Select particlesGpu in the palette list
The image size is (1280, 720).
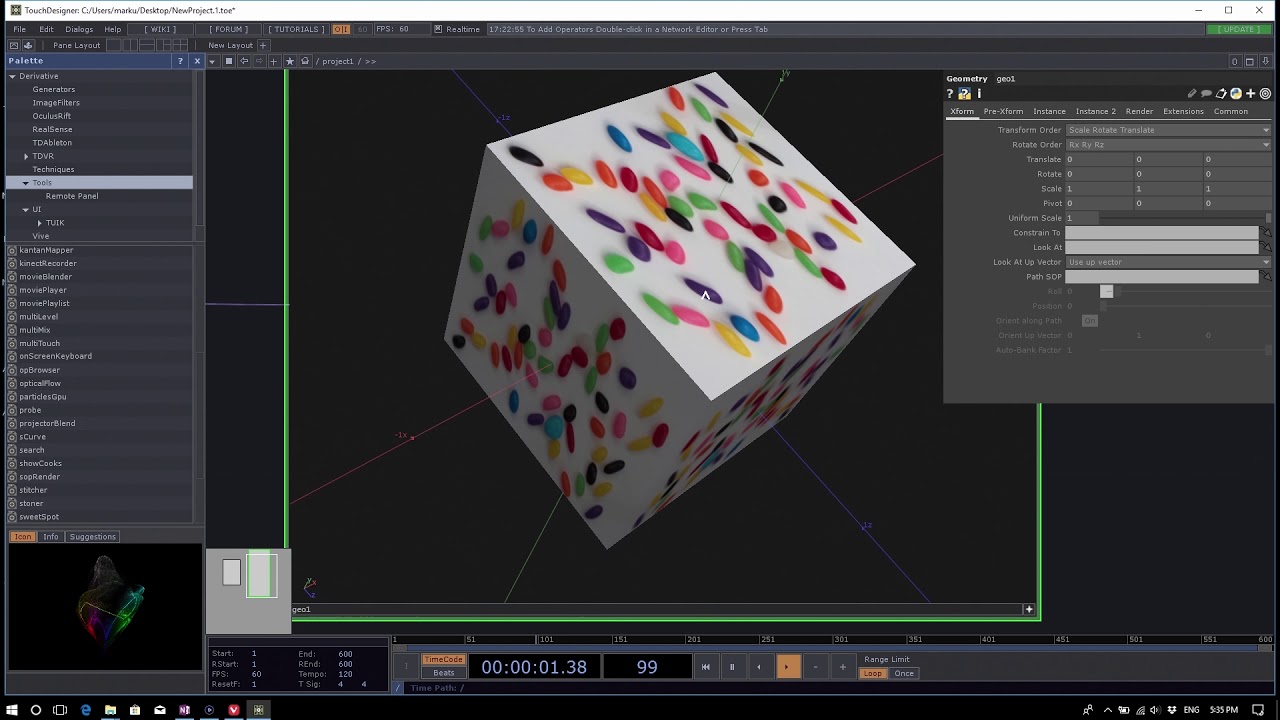pyautogui.click(x=43, y=397)
